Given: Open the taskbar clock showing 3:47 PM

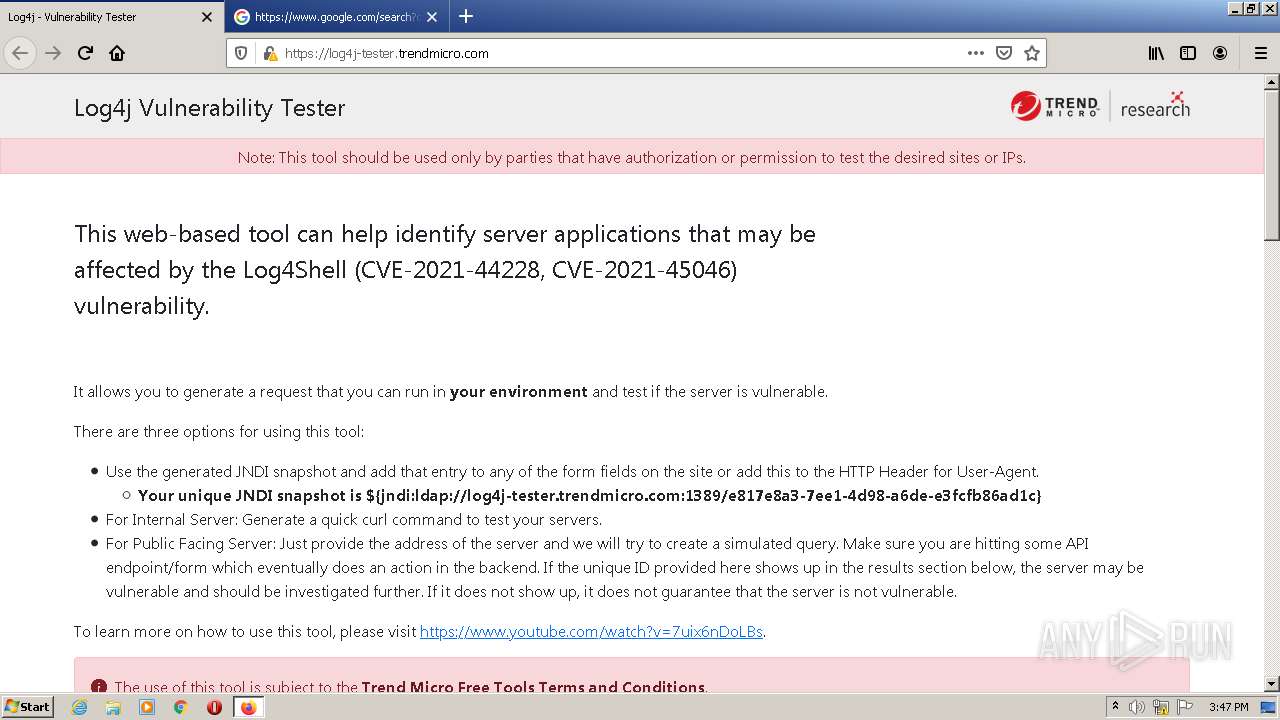Looking at the screenshot, I should pos(1228,707).
